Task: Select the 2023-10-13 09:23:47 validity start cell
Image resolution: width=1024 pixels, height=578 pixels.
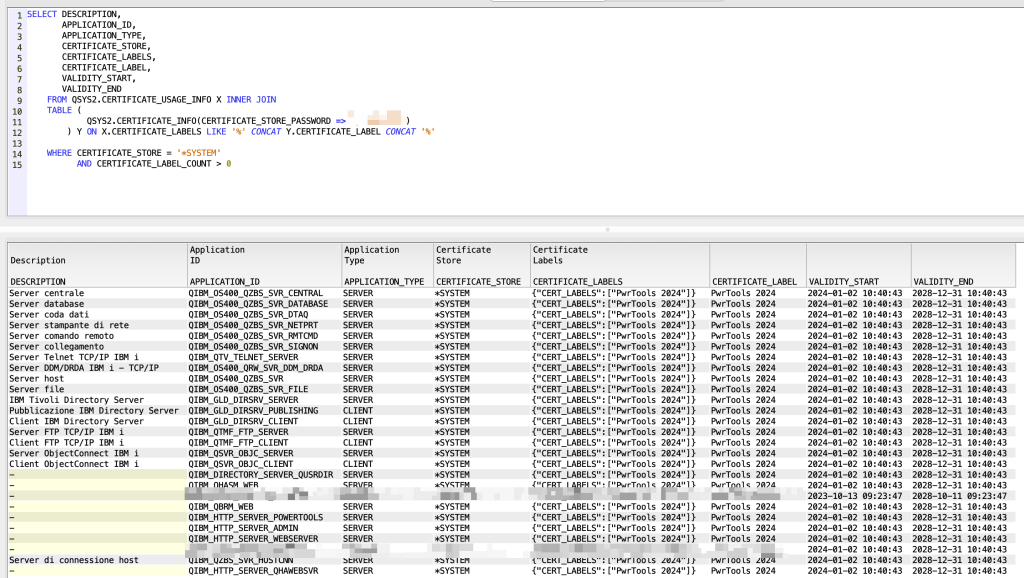Action: coord(856,496)
